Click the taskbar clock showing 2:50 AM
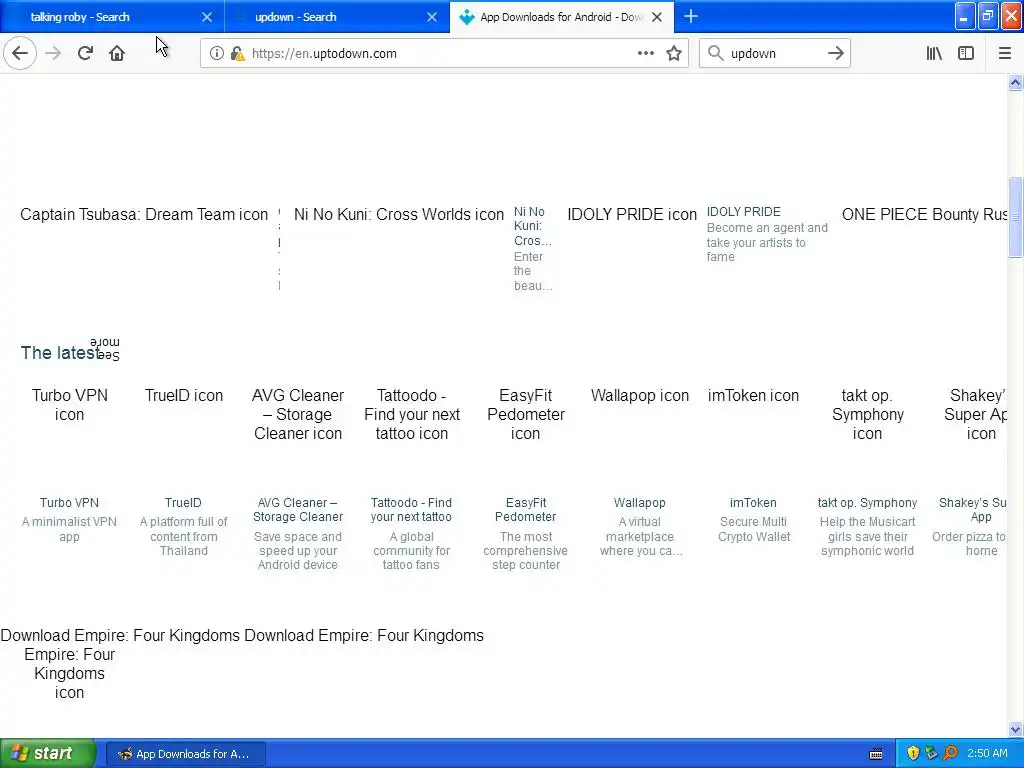 pyautogui.click(x=987, y=753)
